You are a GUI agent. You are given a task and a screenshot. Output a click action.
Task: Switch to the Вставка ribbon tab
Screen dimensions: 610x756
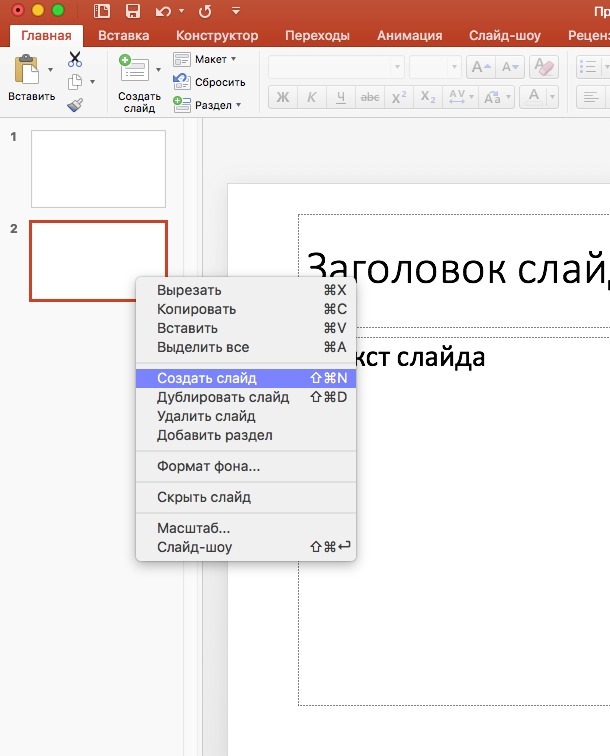(124, 35)
